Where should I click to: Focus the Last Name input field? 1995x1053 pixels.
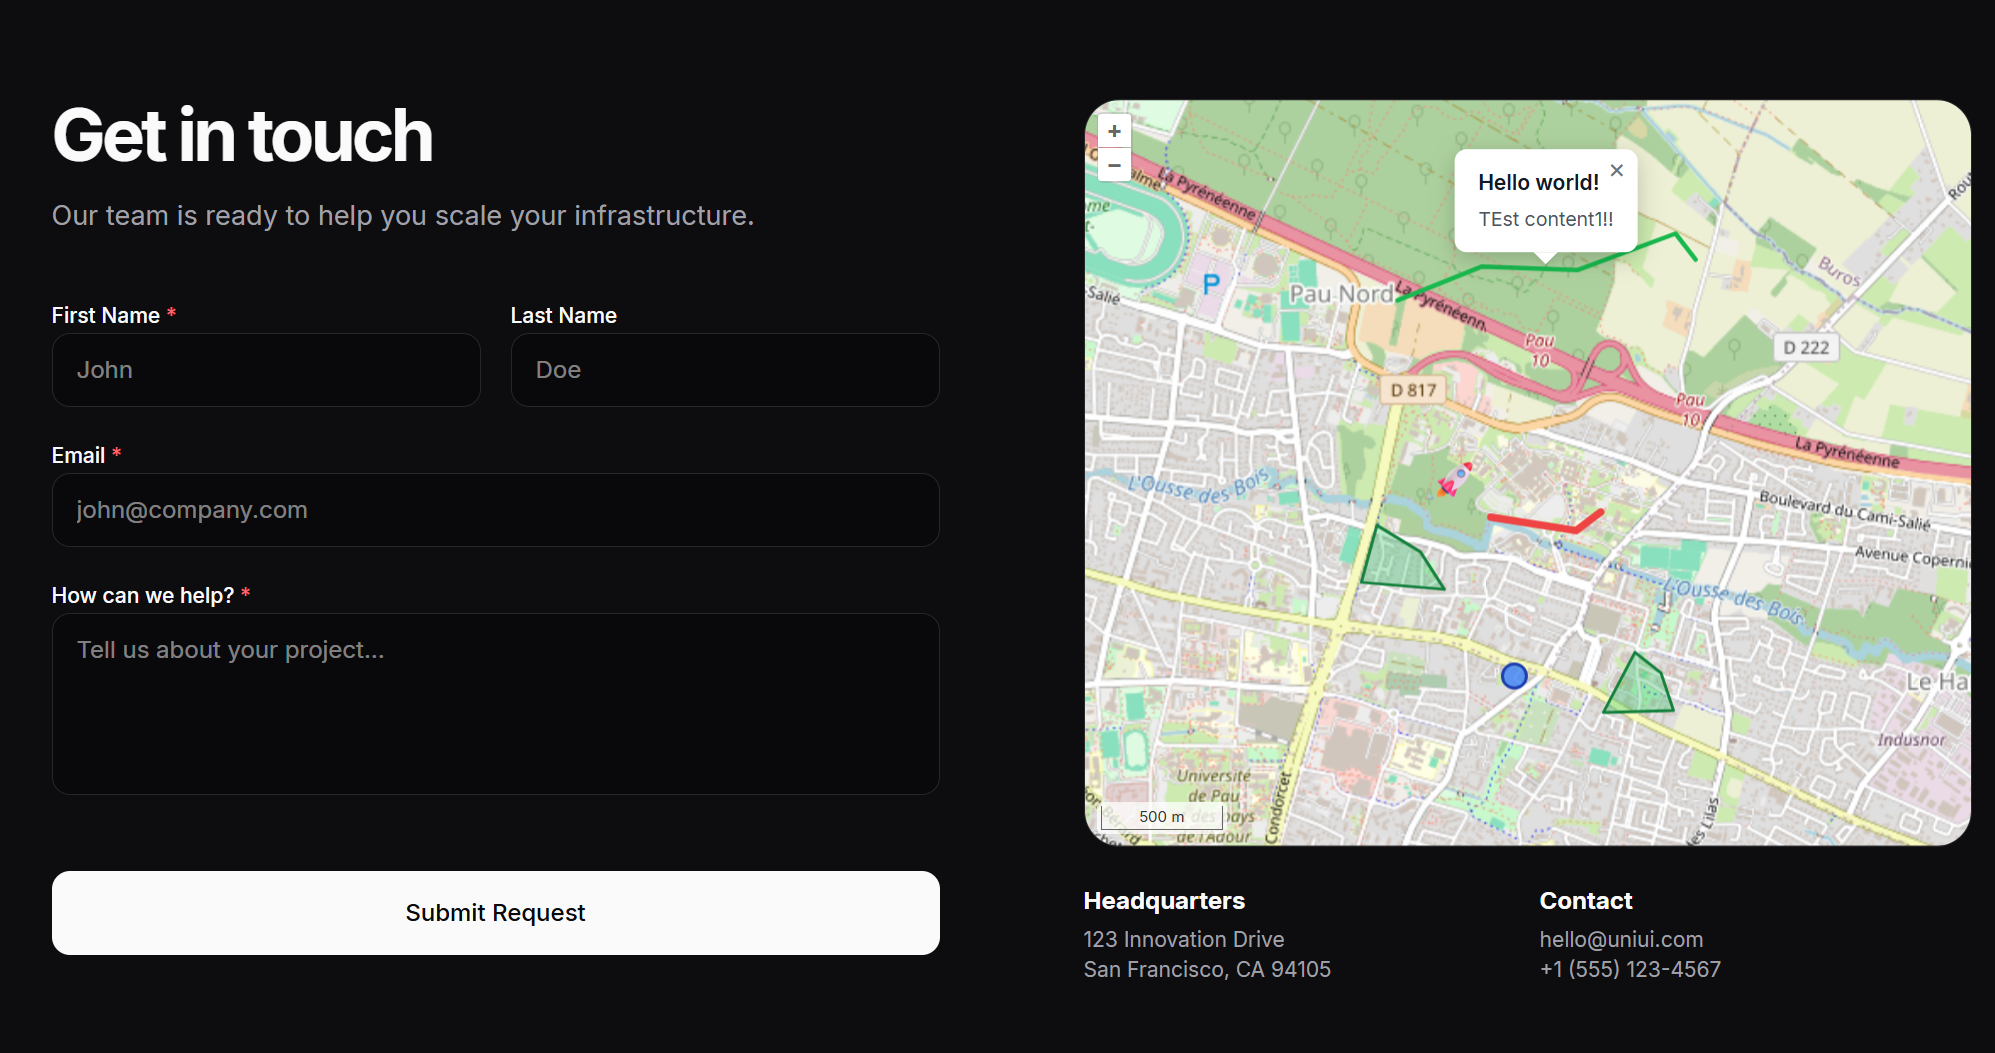(x=724, y=370)
